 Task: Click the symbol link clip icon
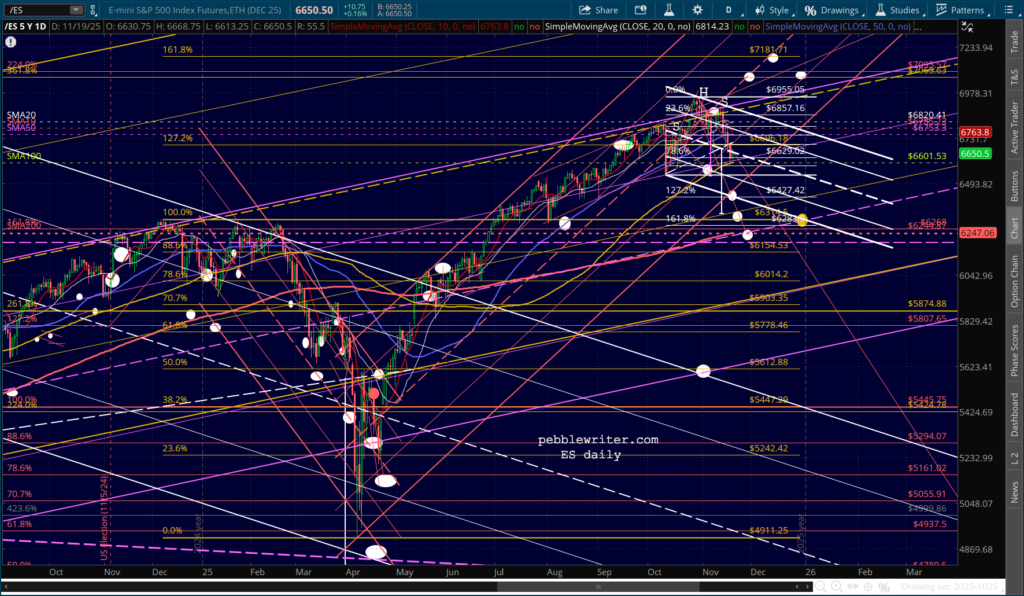tap(93, 10)
